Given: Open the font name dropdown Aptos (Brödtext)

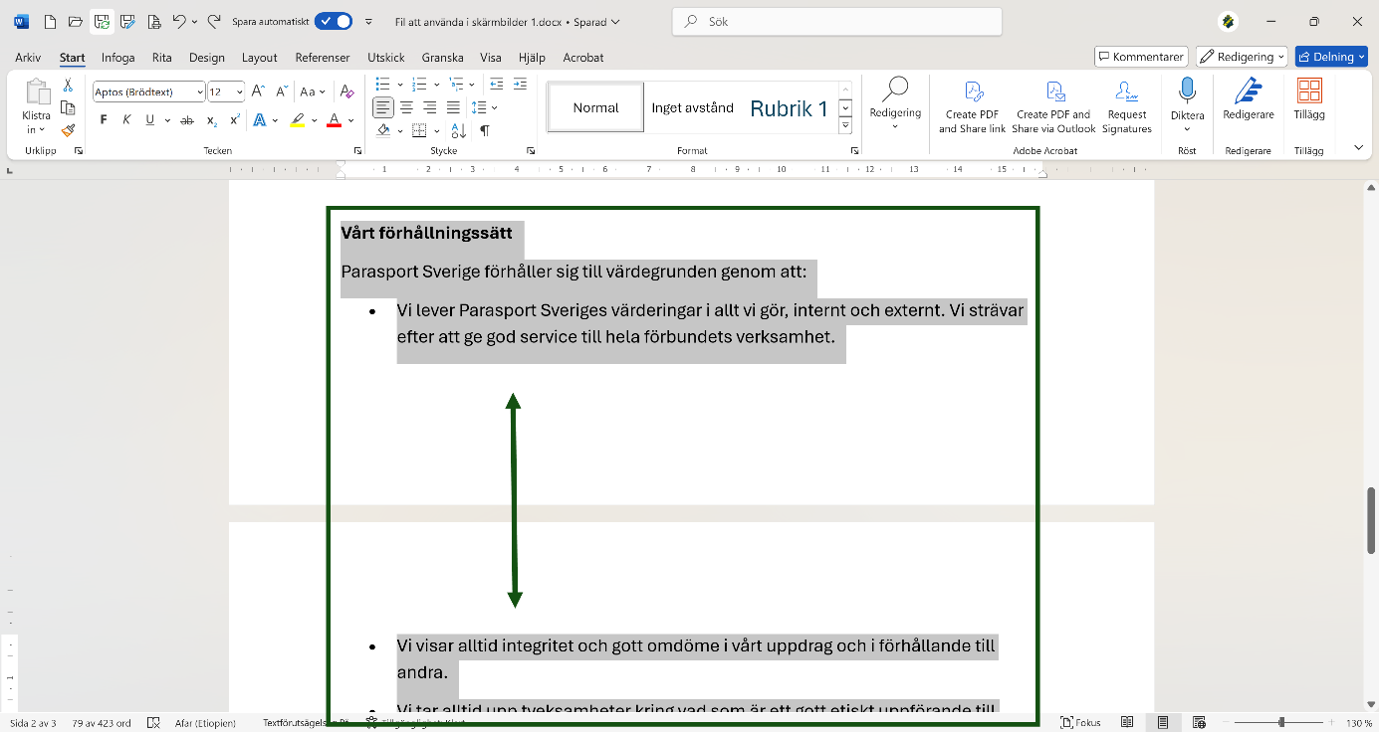Looking at the screenshot, I should click(200, 92).
